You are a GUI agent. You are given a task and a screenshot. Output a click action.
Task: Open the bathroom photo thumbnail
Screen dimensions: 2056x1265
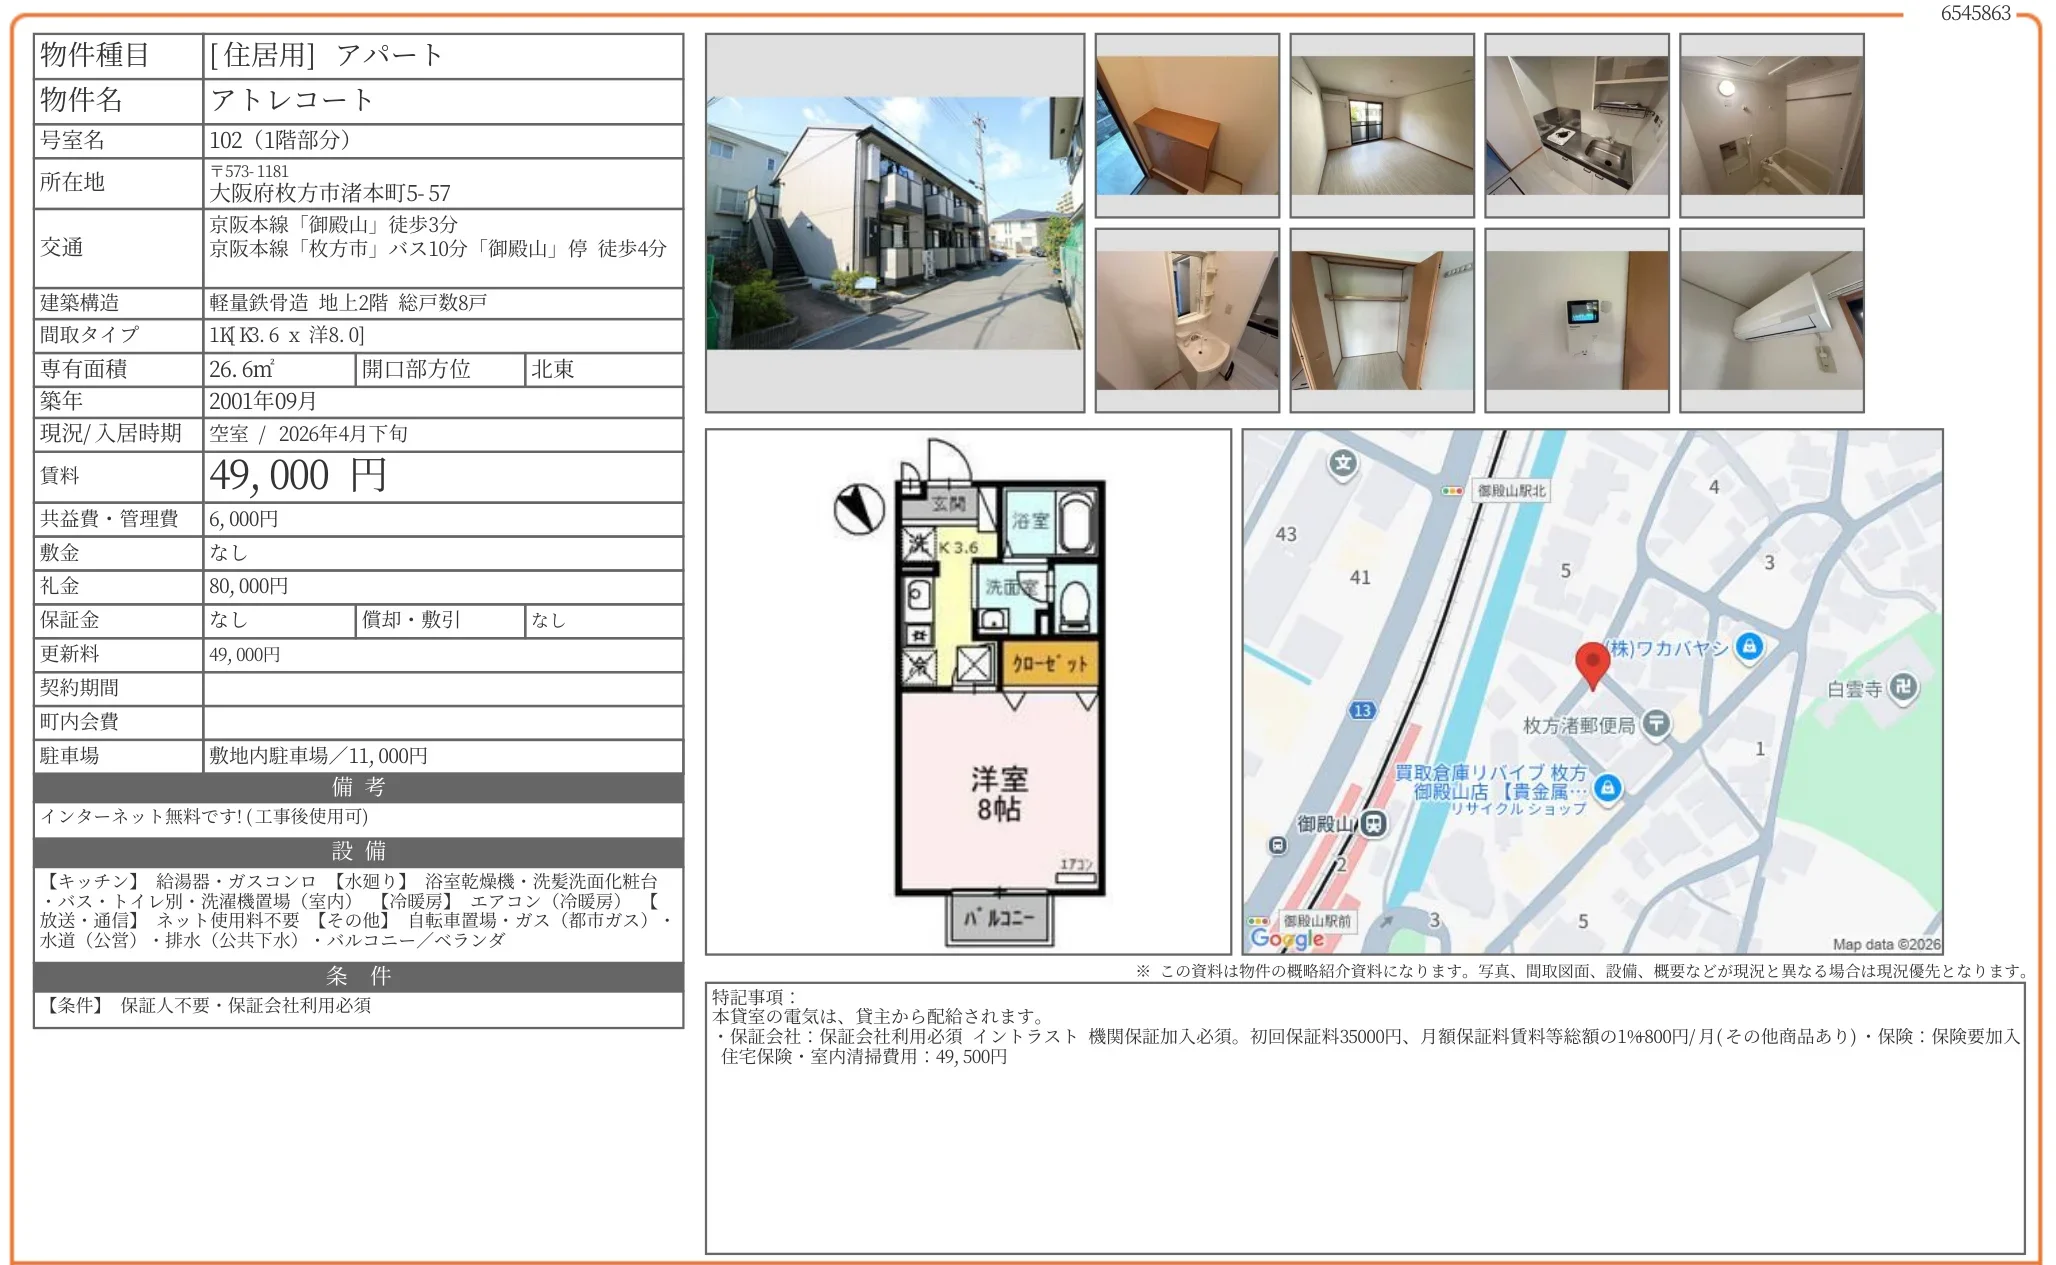(1771, 125)
